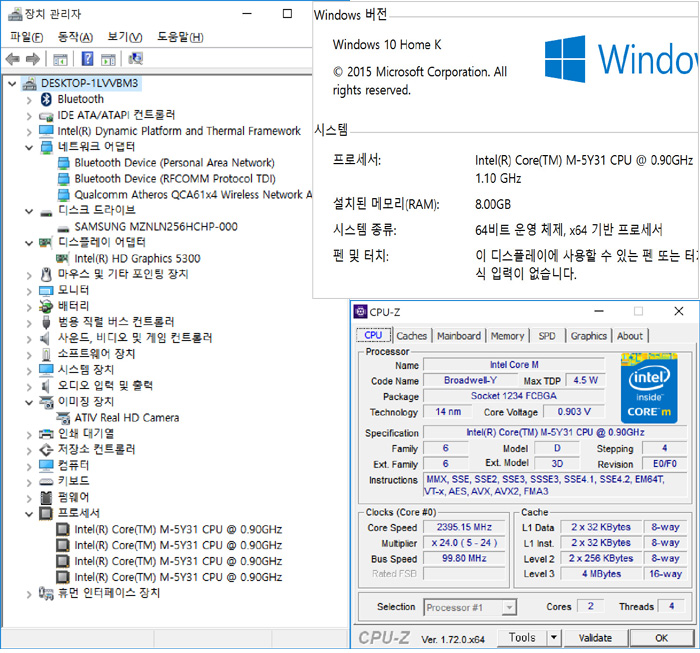
Task: Open the 동작(A) menu
Action: [75, 37]
